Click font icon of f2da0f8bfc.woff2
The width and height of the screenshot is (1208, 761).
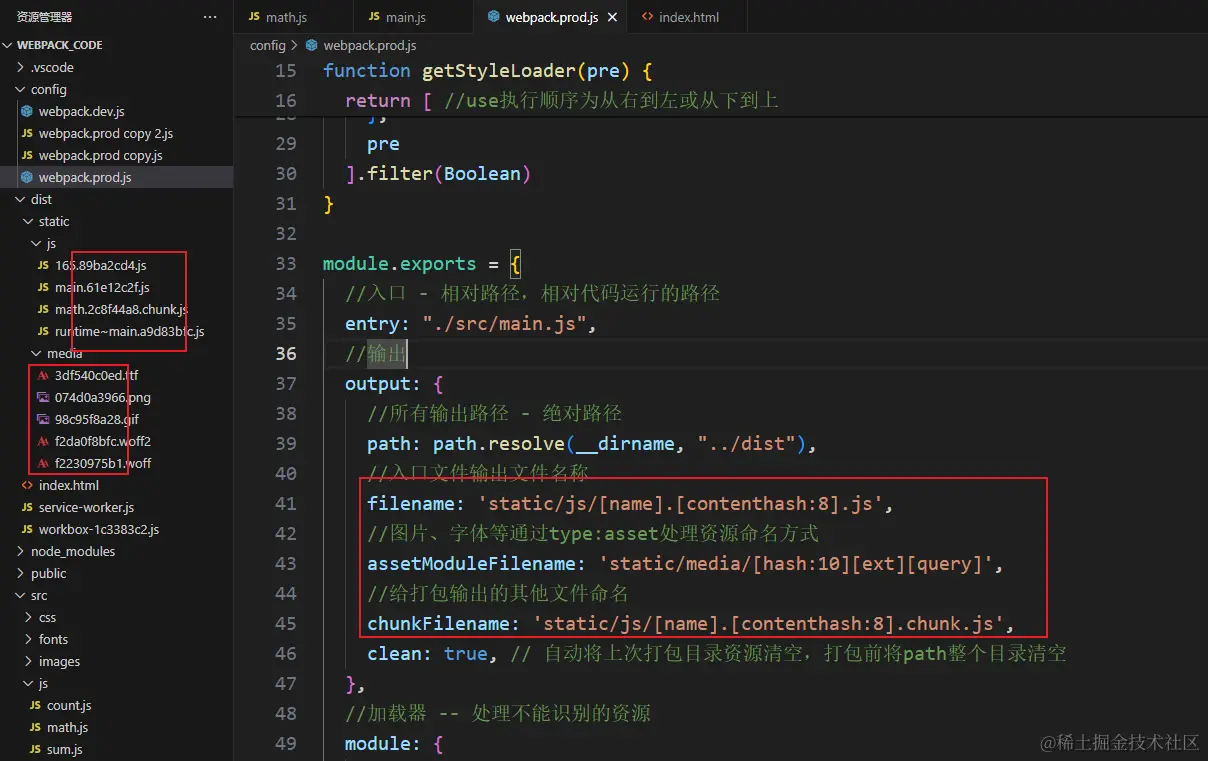tap(43, 441)
